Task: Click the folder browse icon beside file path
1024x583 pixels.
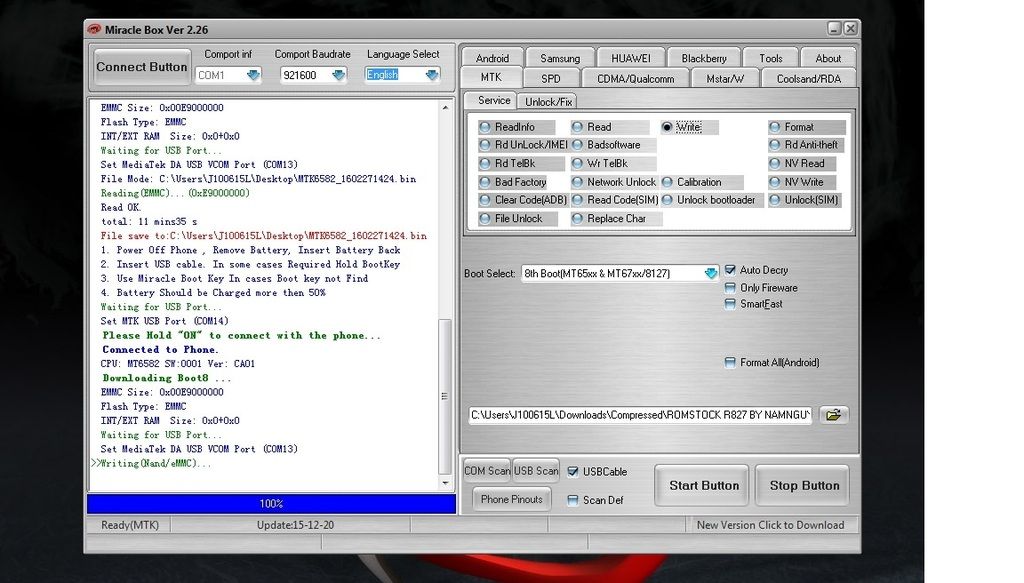Action: [832, 415]
